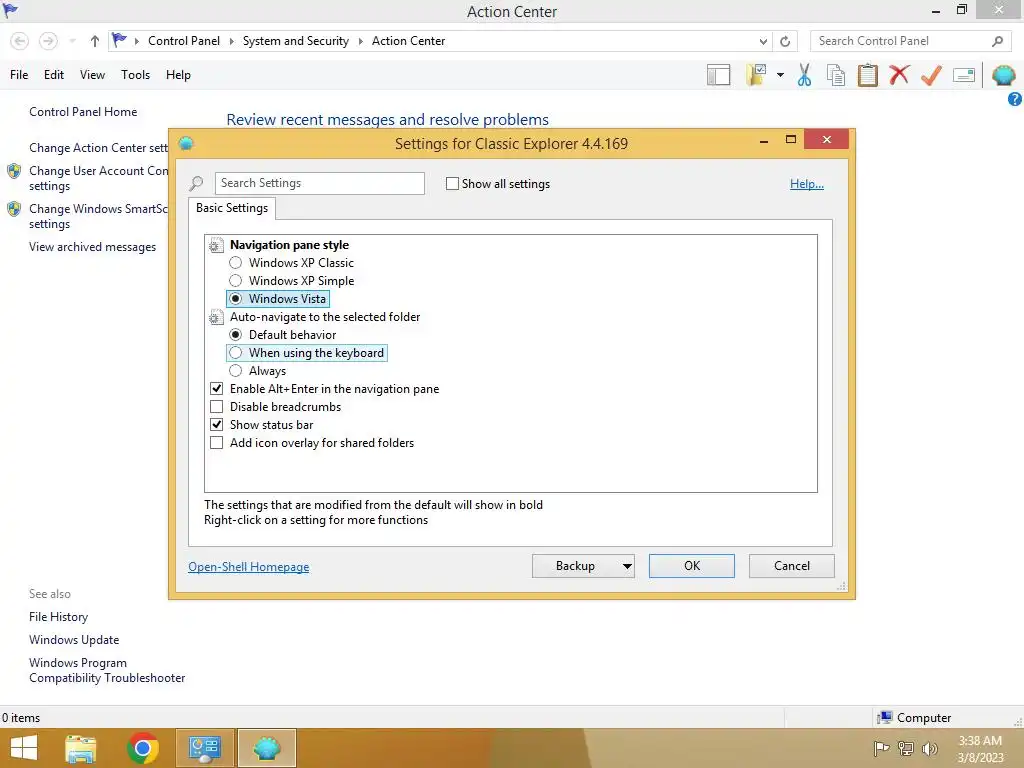This screenshot has width=1024, height=768.
Task: Refresh the Action Center page
Action: click(785, 41)
